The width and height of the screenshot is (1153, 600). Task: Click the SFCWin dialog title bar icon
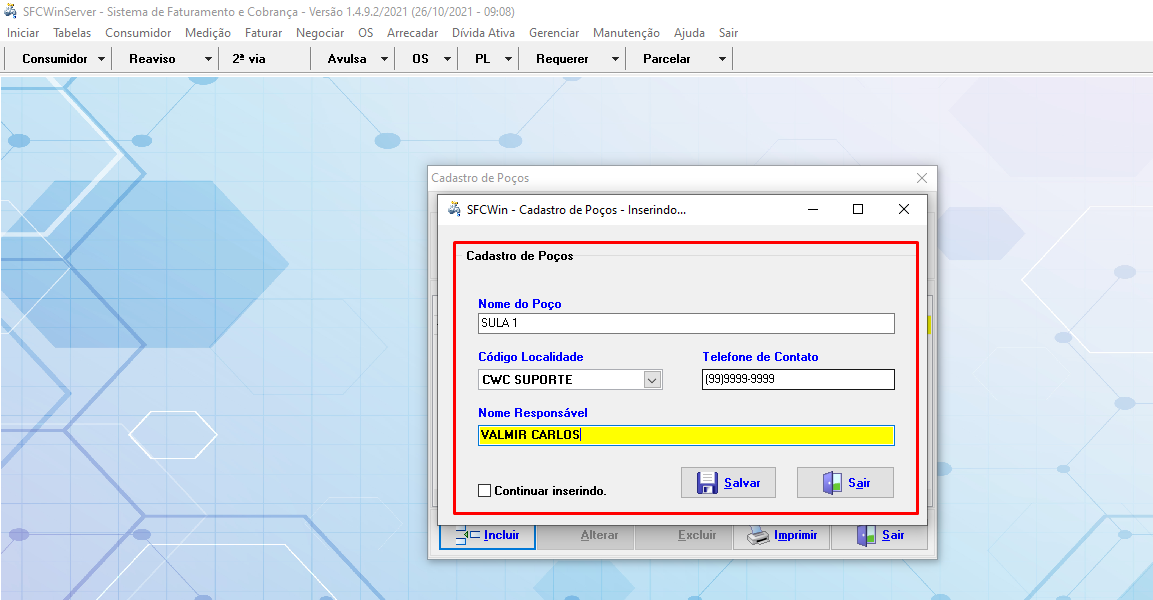click(x=453, y=210)
